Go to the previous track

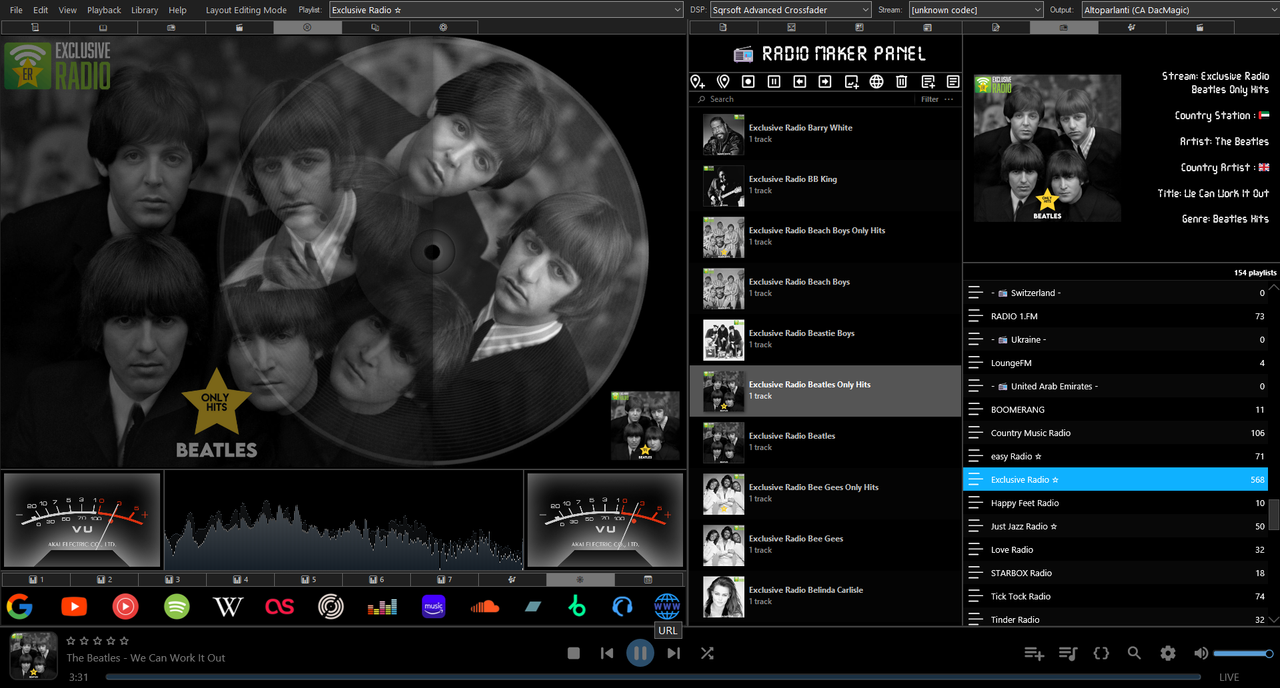[607, 653]
